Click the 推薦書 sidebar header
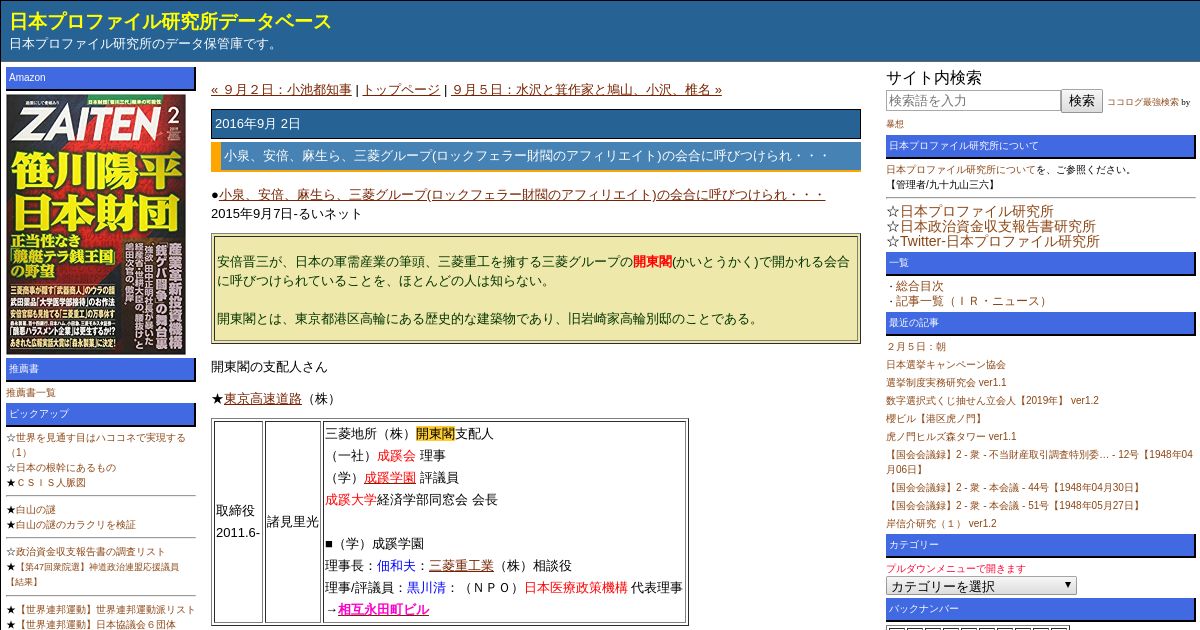Image resolution: width=1200 pixels, height=630 pixels. [x=101, y=369]
